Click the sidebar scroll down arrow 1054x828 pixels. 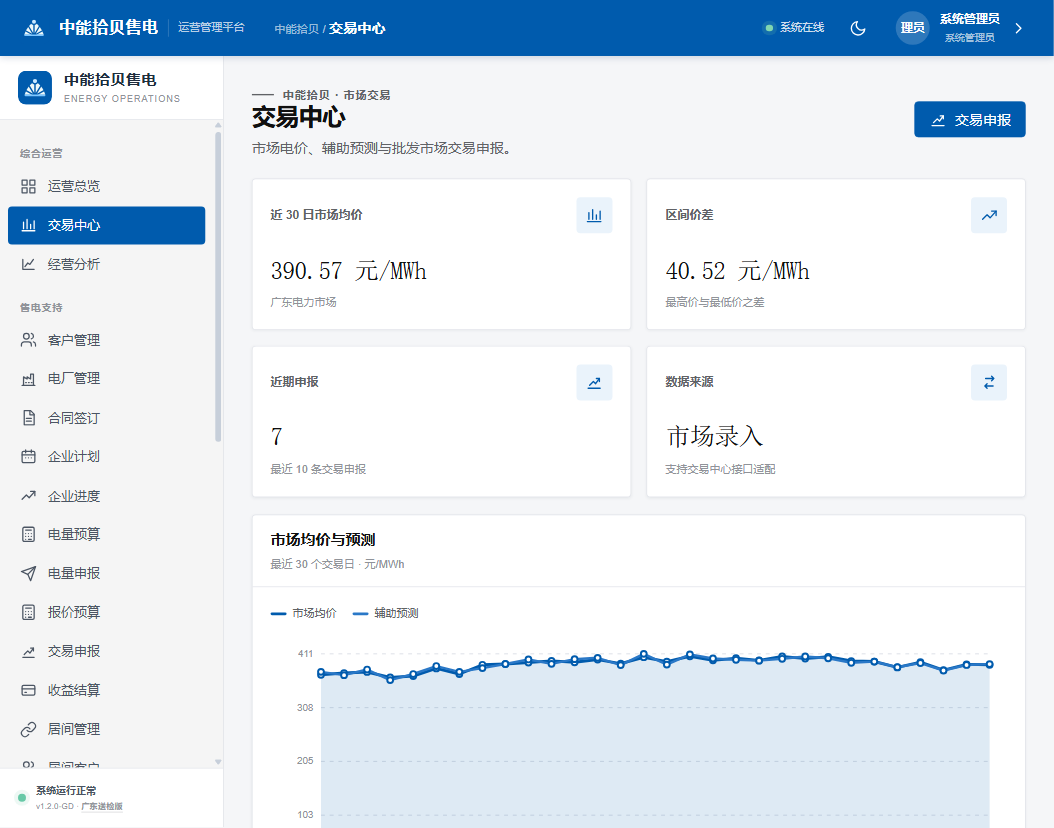[x=218, y=761]
